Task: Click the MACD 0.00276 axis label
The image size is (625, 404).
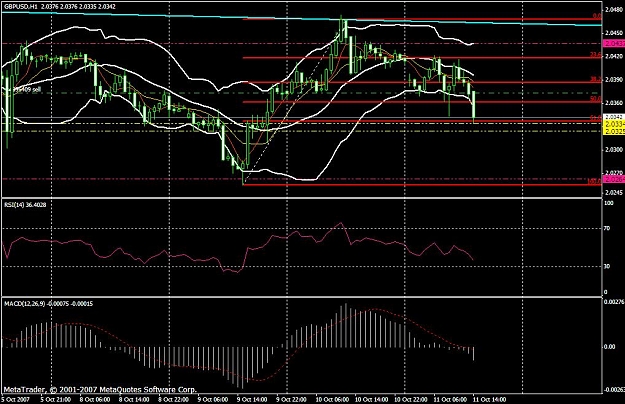Action: (x=613, y=302)
